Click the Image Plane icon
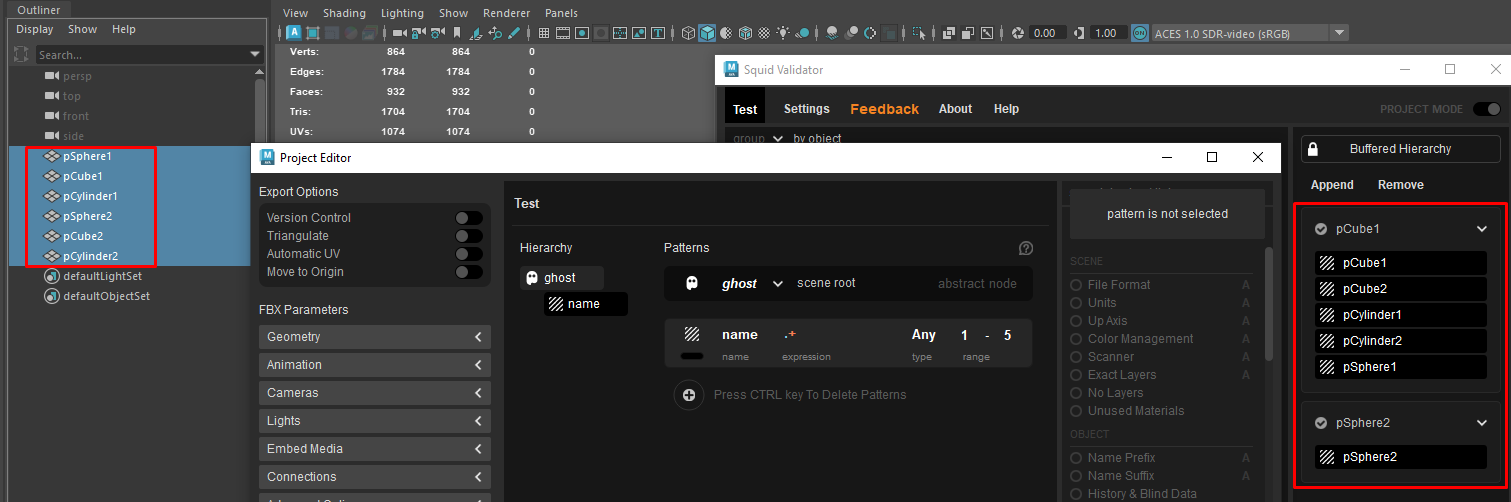Screen dimensions: 1511x502 475,33
